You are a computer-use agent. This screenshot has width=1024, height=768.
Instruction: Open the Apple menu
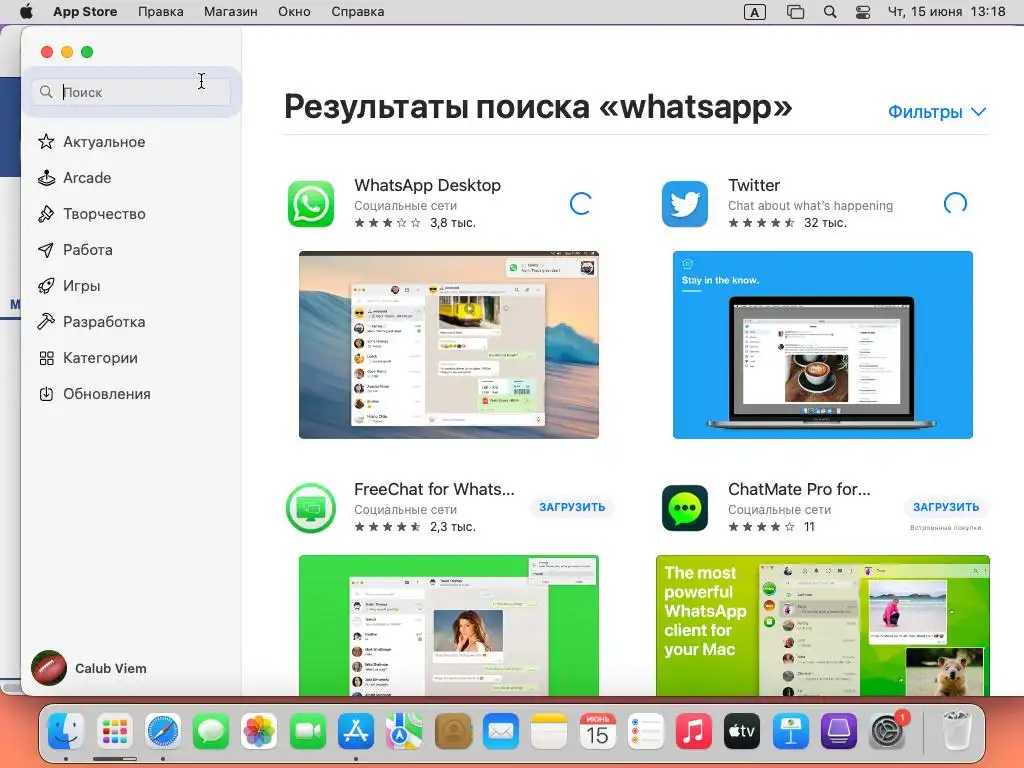[x=26, y=12]
